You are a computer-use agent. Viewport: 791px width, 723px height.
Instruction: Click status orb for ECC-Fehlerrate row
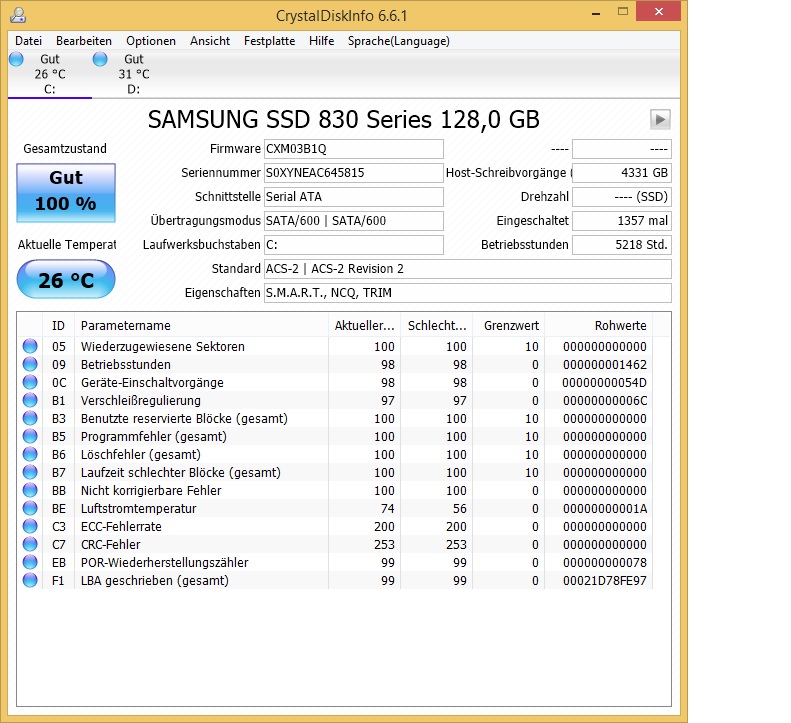click(30, 526)
